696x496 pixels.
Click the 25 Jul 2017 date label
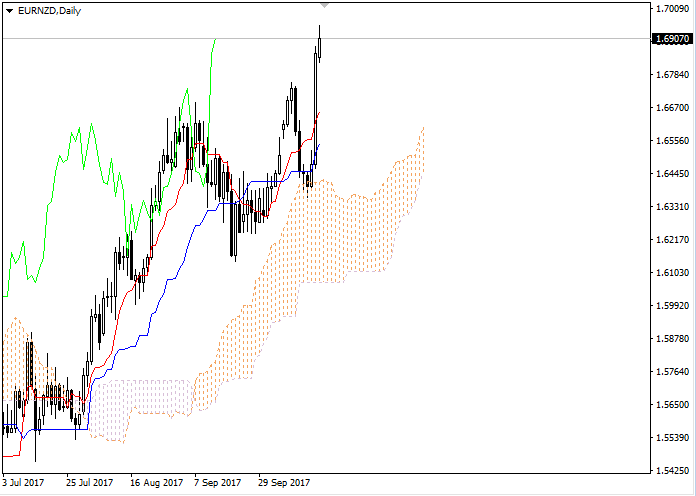(90, 482)
